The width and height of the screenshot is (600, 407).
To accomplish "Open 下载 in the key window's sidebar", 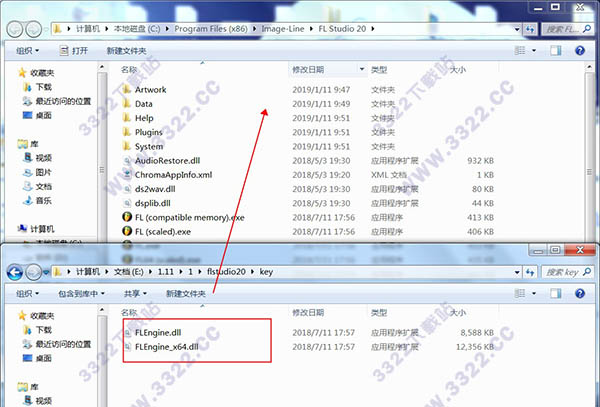I will pos(38,330).
